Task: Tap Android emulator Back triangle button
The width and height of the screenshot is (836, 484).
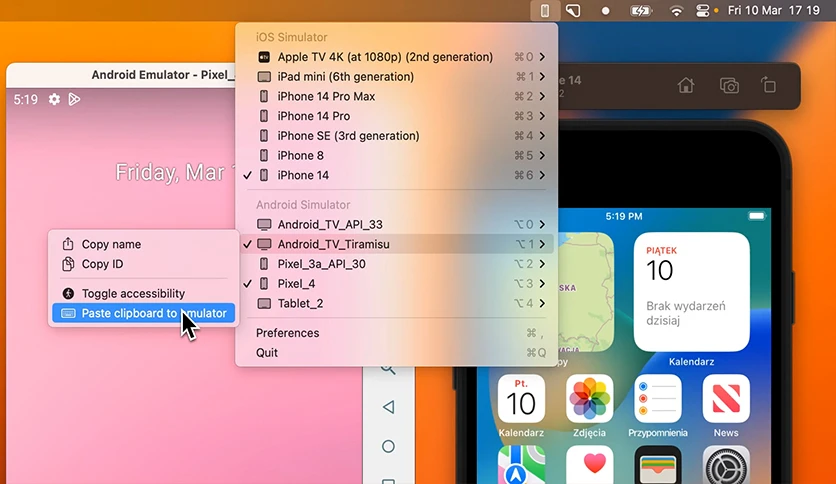Action: coord(389,407)
